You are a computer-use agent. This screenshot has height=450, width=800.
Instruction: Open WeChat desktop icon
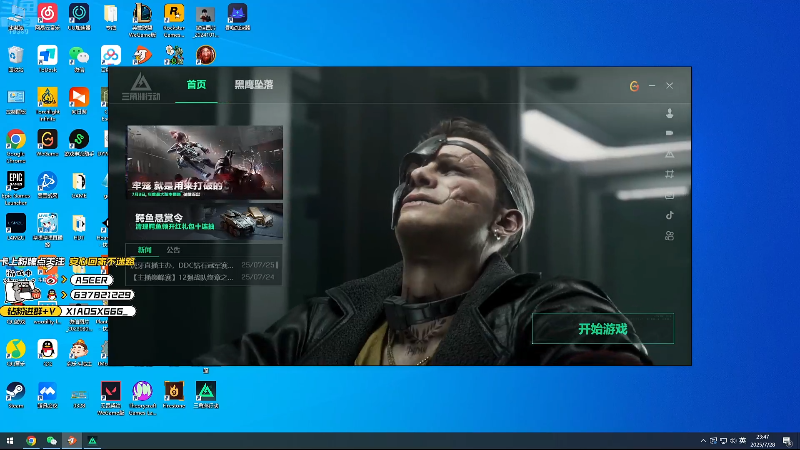[x=79, y=59]
